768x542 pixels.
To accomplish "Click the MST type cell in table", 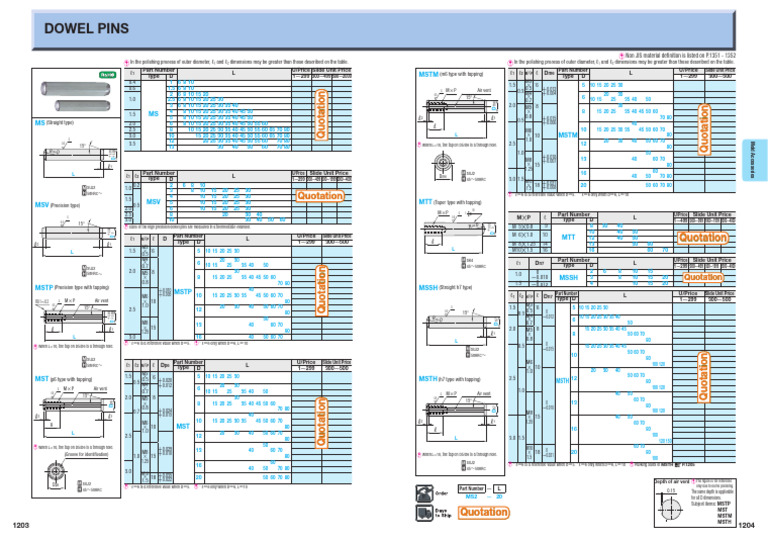I will click(183, 426).
